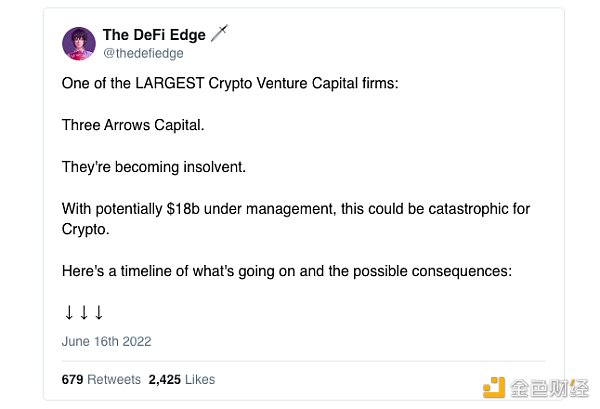Click the 'Here's a timeline' sentence

287,271
